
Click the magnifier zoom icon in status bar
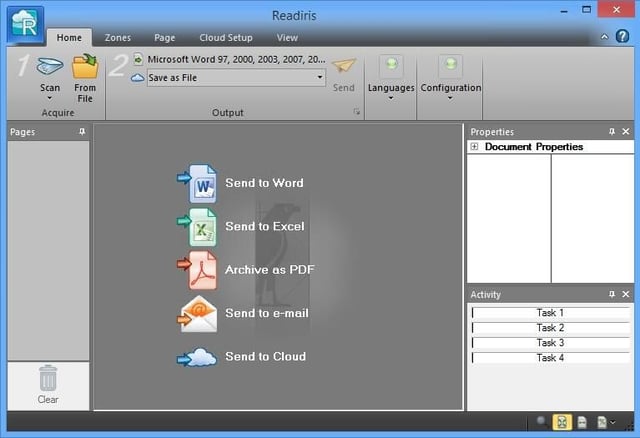[x=542, y=421]
